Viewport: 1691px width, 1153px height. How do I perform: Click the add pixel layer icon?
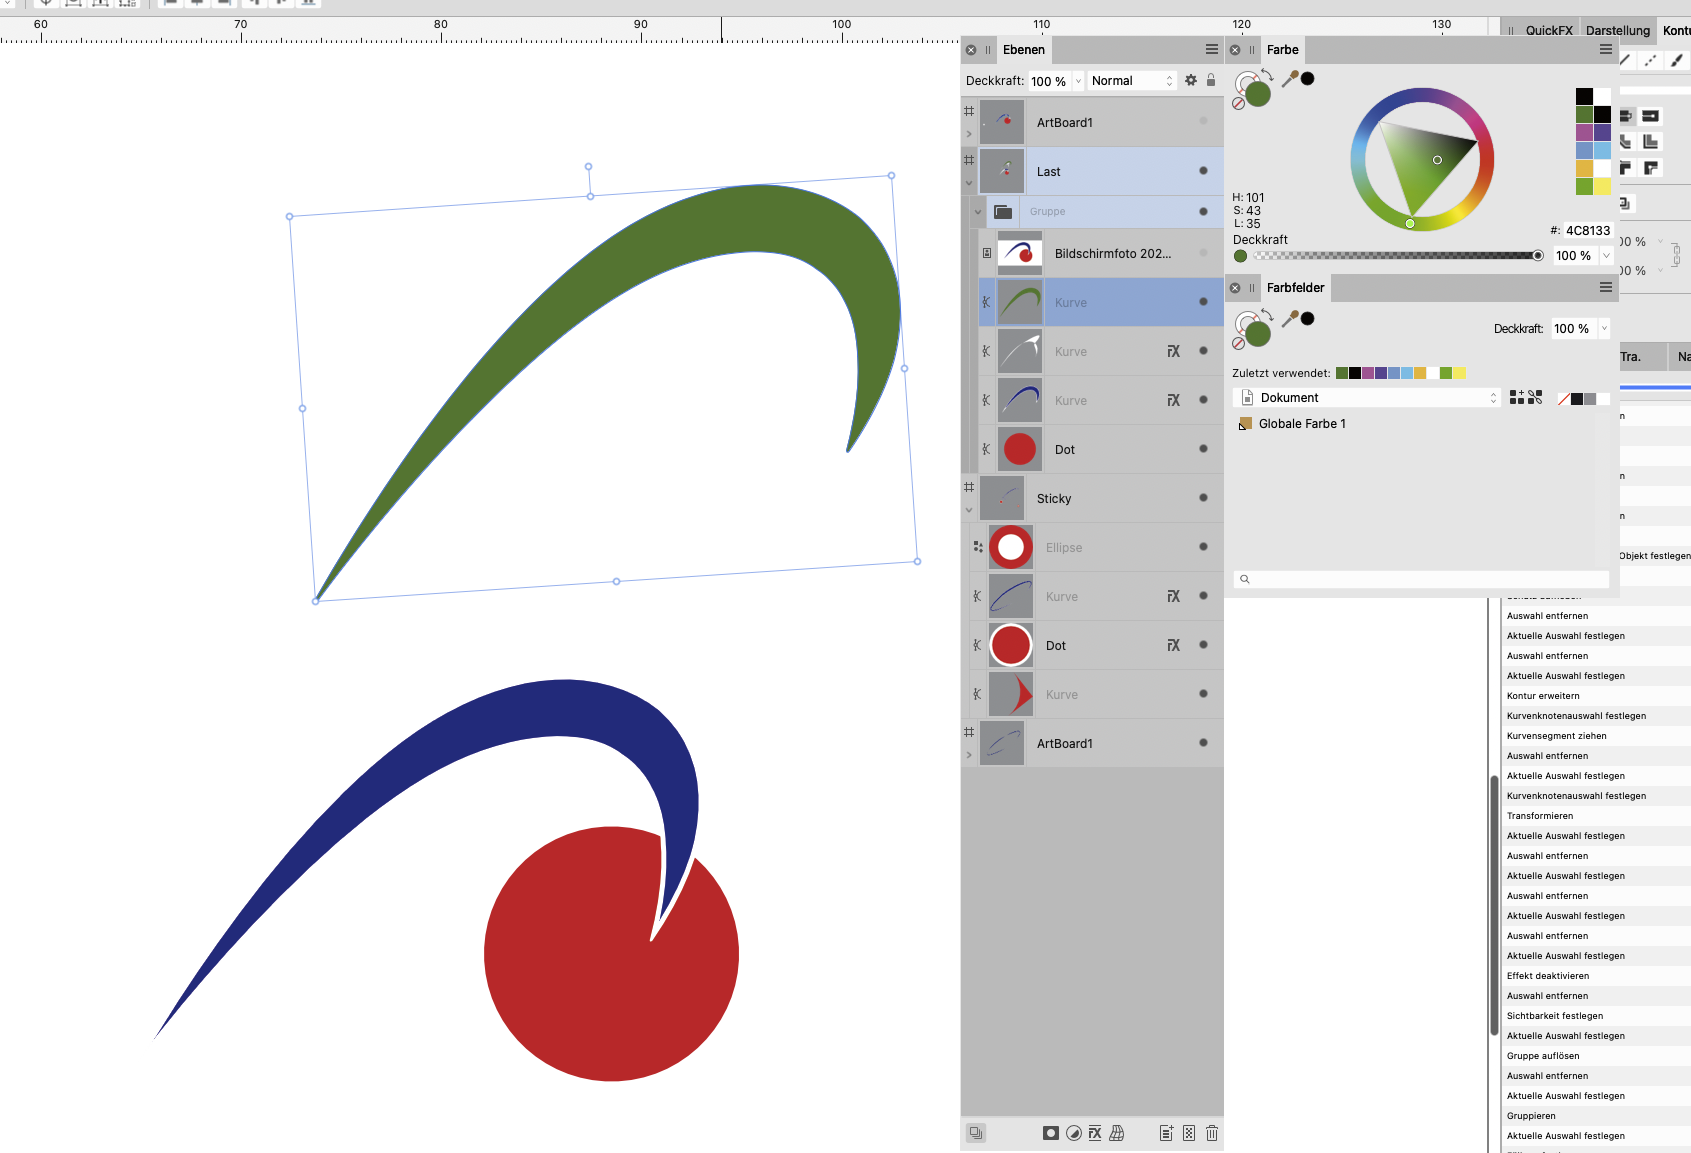coord(1189,1133)
